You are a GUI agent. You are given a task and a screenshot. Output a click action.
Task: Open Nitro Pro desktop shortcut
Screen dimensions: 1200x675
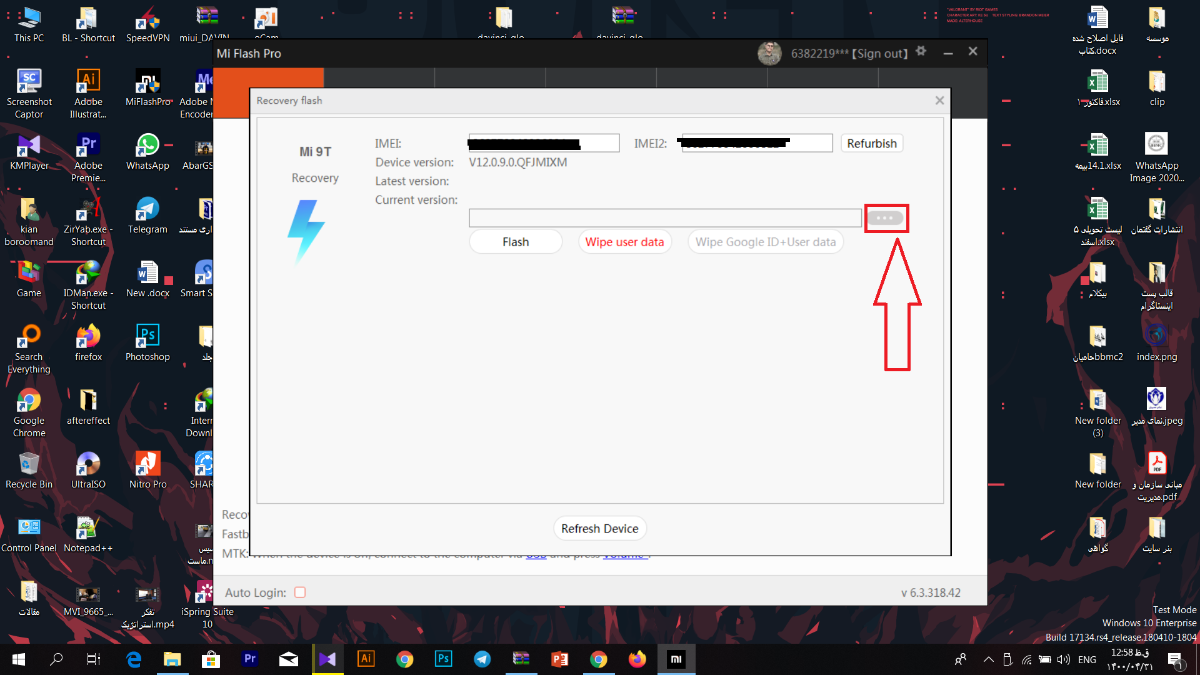click(148, 470)
